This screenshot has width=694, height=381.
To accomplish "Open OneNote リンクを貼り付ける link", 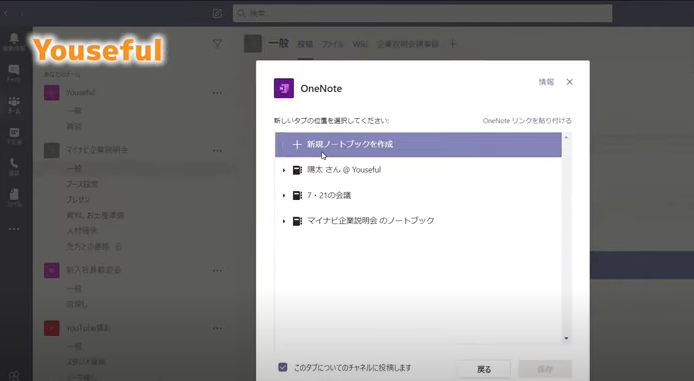I will [527, 120].
